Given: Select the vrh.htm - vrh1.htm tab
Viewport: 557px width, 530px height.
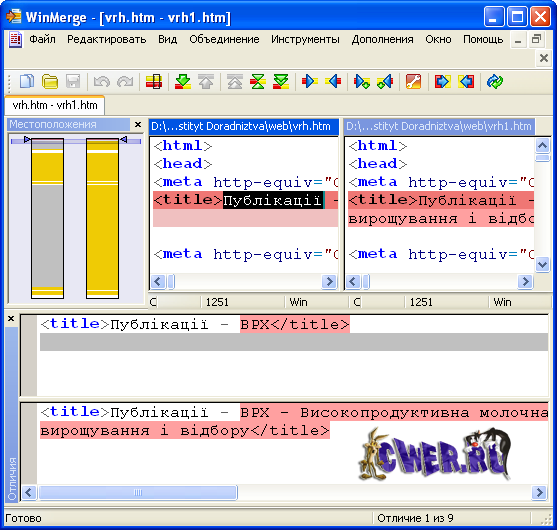Looking at the screenshot, I should tap(55, 105).
